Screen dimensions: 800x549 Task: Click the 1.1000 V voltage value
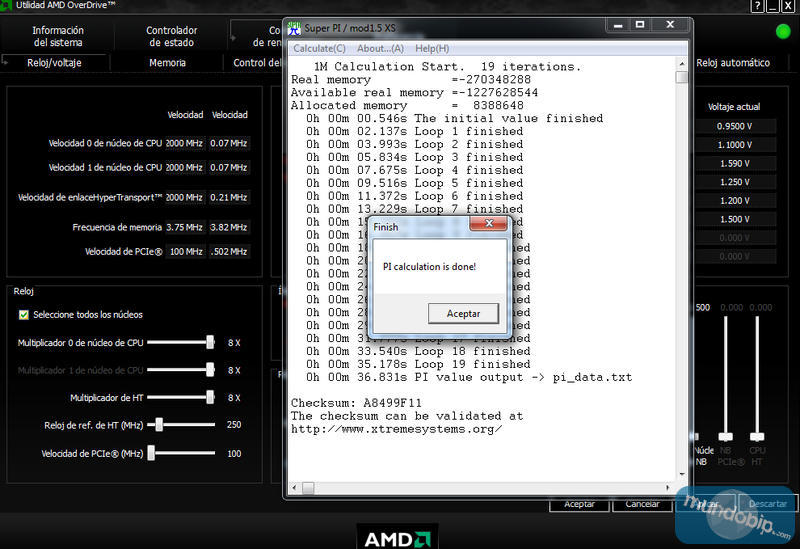(x=734, y=145)
